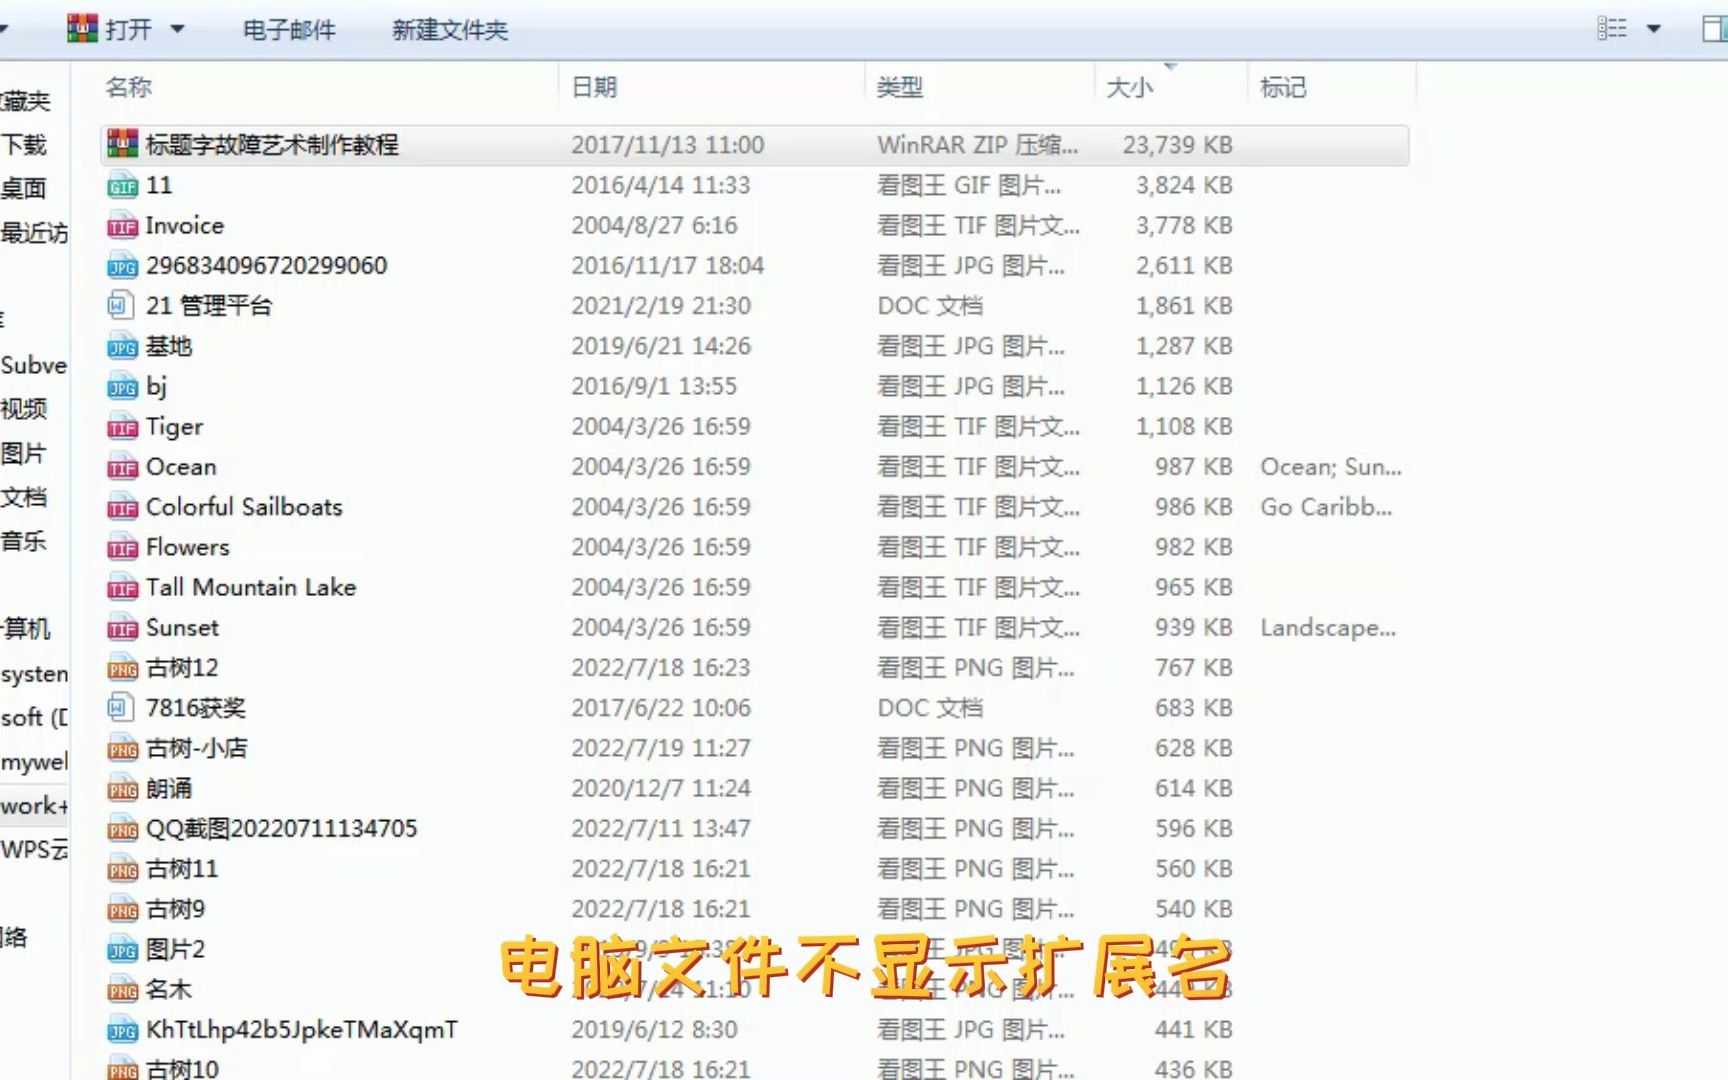Screen dimensions: 1728x1080
Task: Sort files by the 类型 column header
Action: [x=900, y=87]
